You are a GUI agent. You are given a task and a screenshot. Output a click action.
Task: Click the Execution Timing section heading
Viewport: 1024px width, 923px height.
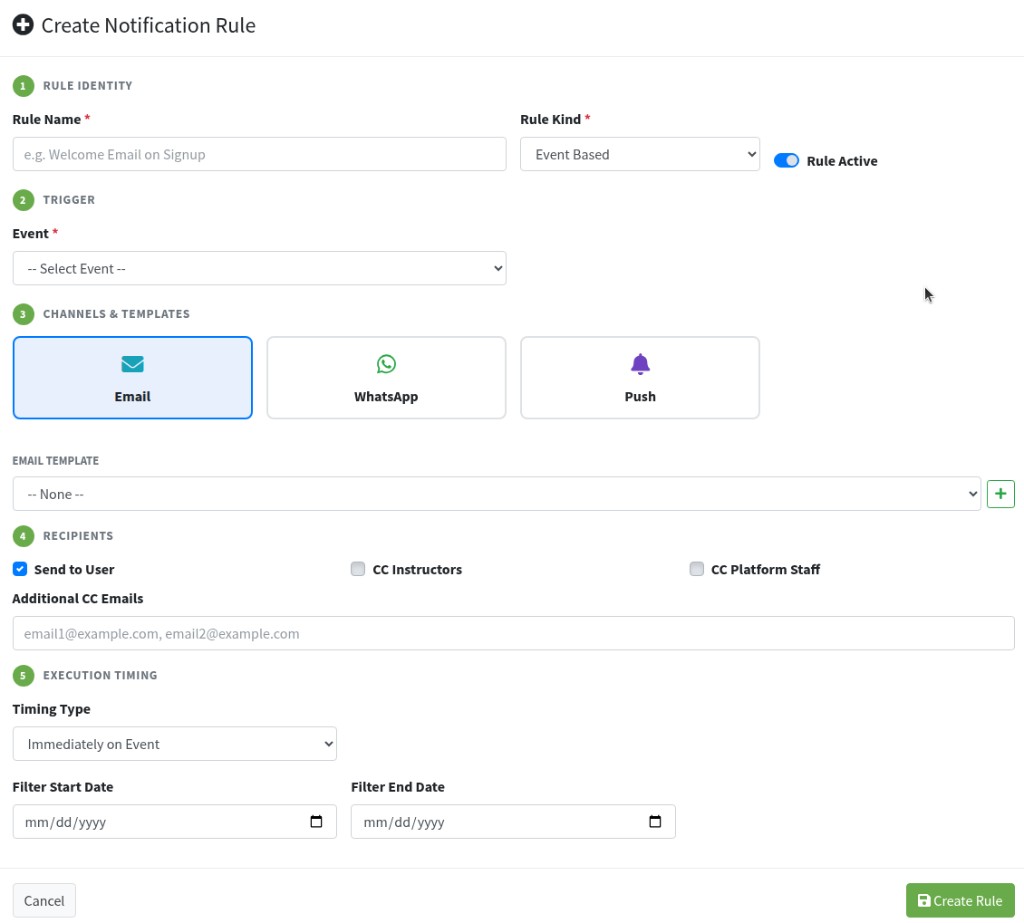[x=100, y=675]
